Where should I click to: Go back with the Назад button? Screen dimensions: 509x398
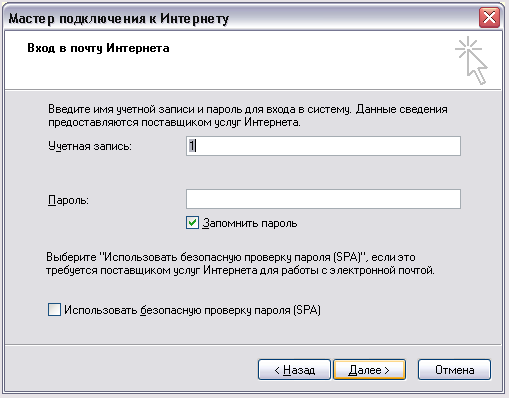pos(294,370)
